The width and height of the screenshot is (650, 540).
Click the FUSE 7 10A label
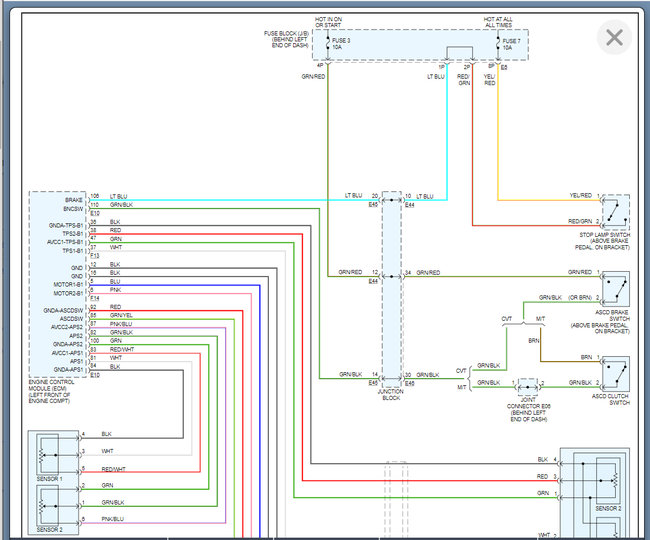tap(511, 44)
